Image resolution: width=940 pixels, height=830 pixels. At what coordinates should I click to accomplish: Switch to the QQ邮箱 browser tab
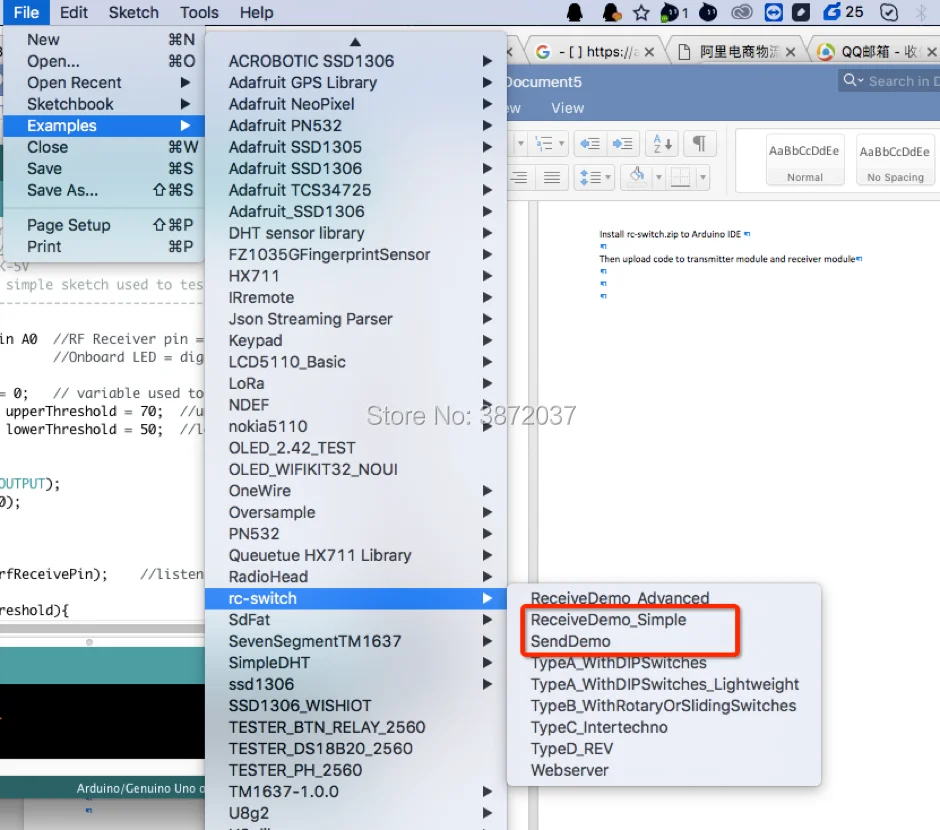click(873, 52)
